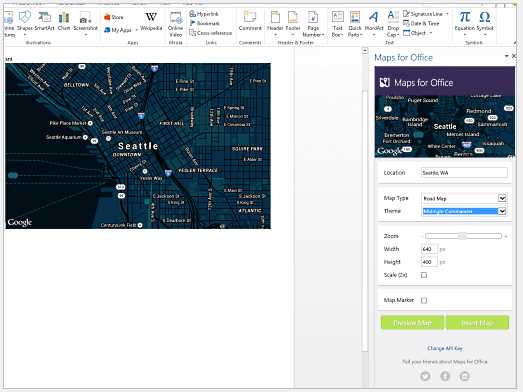Toggle the Map Marker checkbox
Viewport: 523px width, 392px height.
(x=424, y=300)
